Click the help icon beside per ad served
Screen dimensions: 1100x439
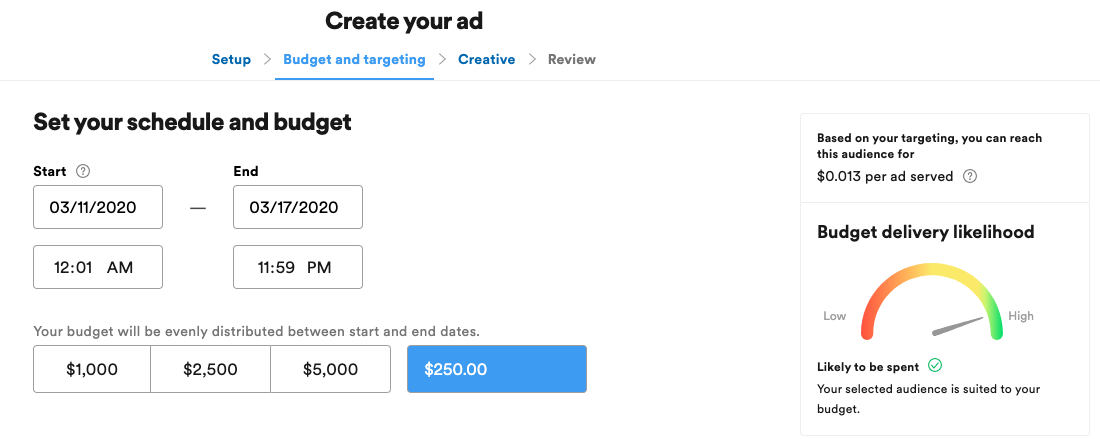click(x=970, y=177)
